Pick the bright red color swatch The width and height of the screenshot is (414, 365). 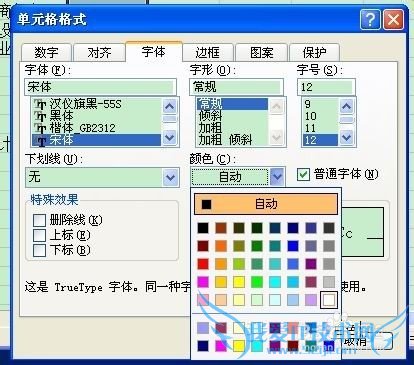[x=203, y=264]
